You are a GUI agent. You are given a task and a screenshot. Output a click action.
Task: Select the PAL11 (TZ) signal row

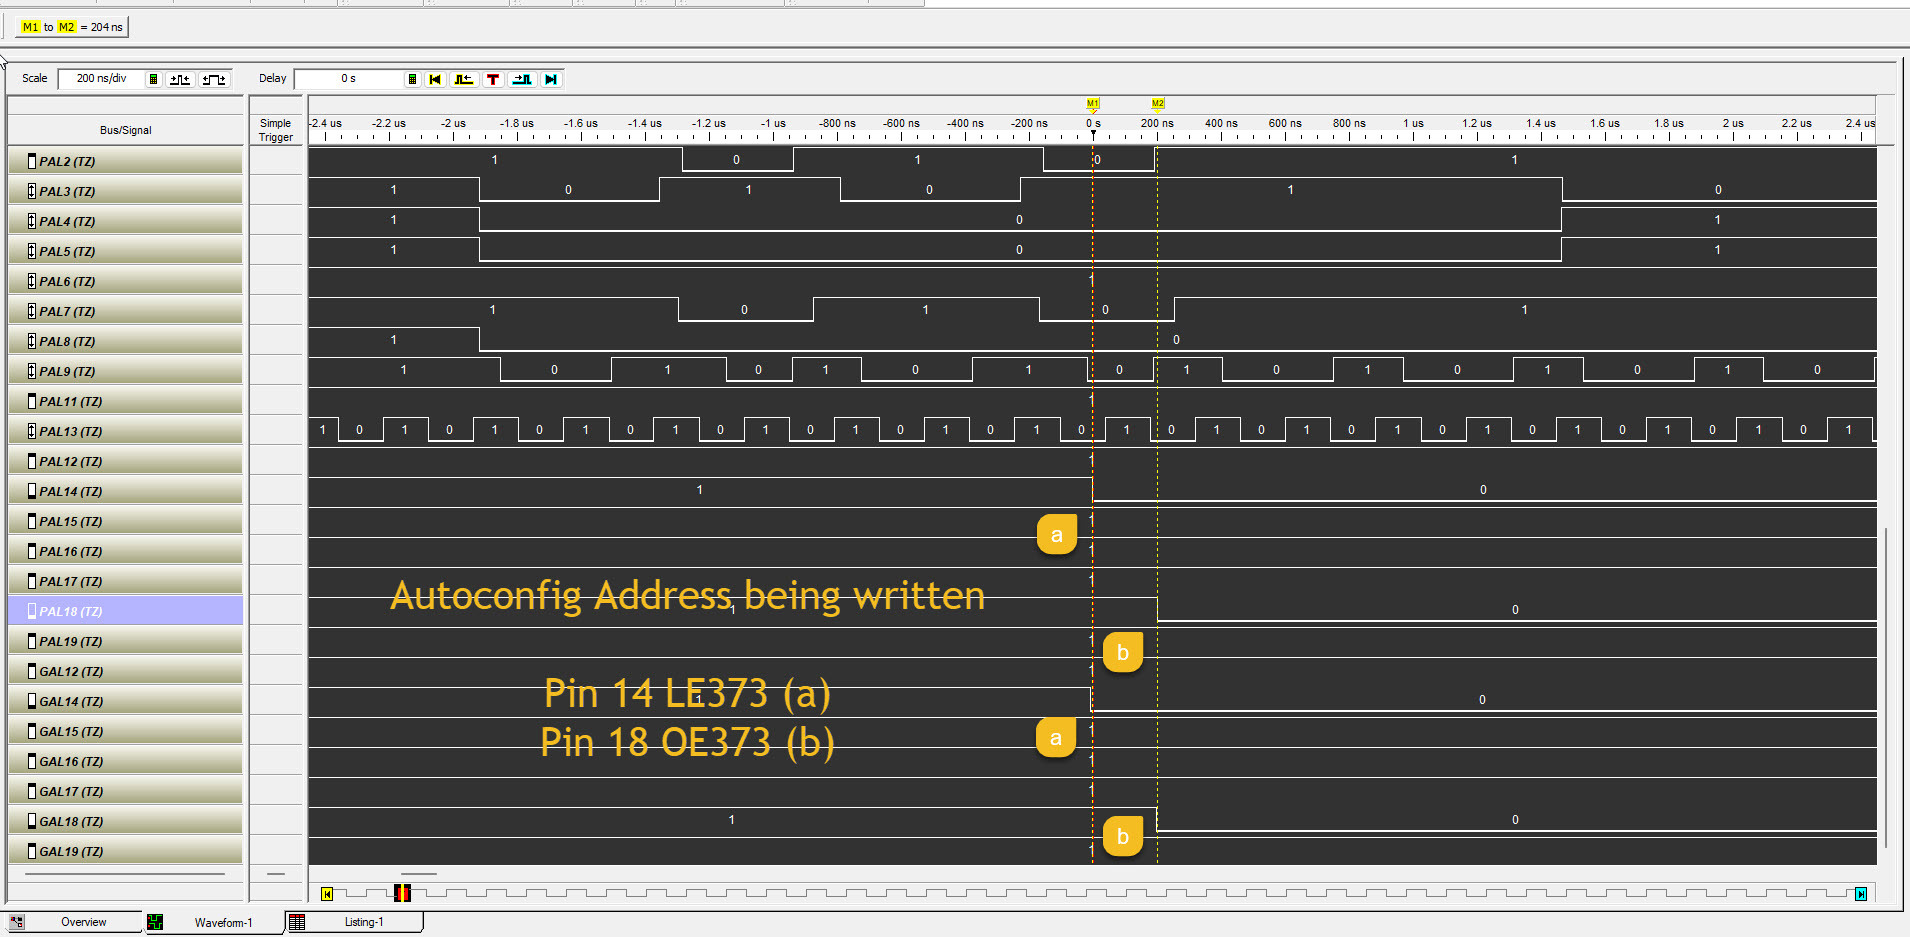coord(126,401)
